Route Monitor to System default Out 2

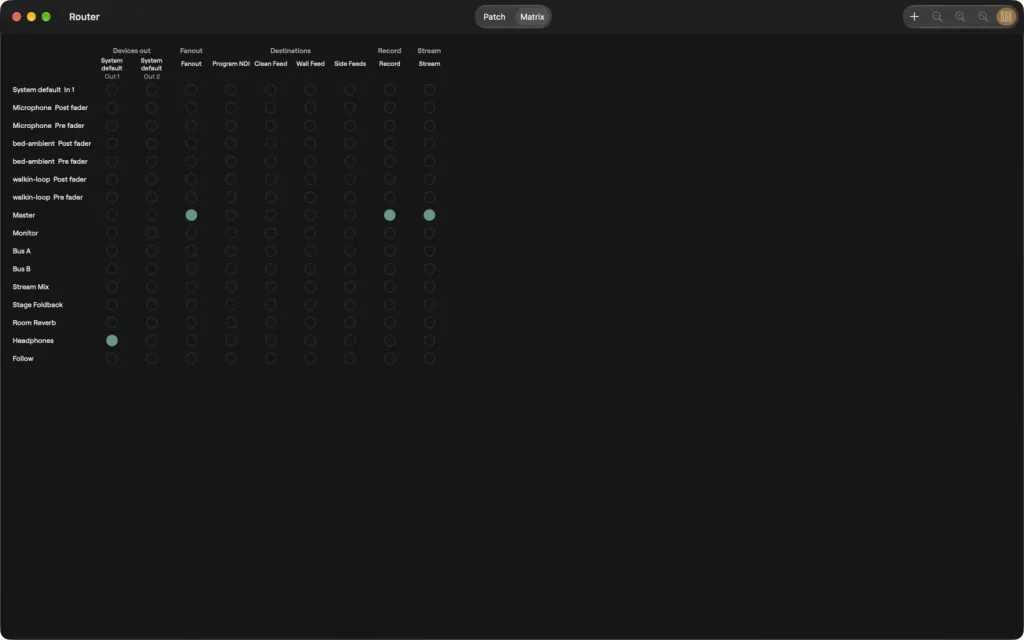click(x=152, y=233)
